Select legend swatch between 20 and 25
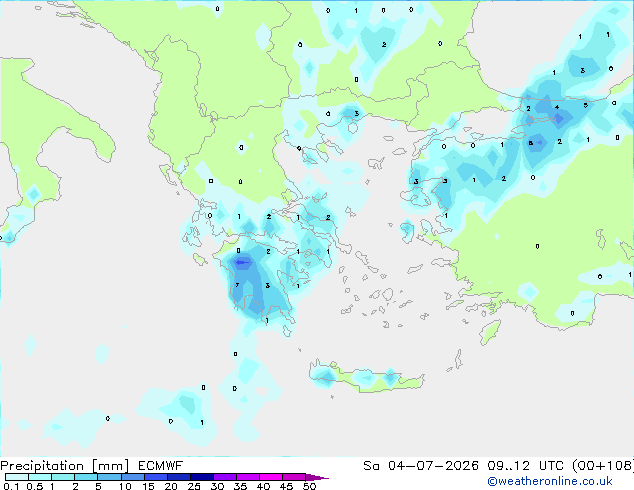Viewport: 634px width, 490px height. point(179,477)
